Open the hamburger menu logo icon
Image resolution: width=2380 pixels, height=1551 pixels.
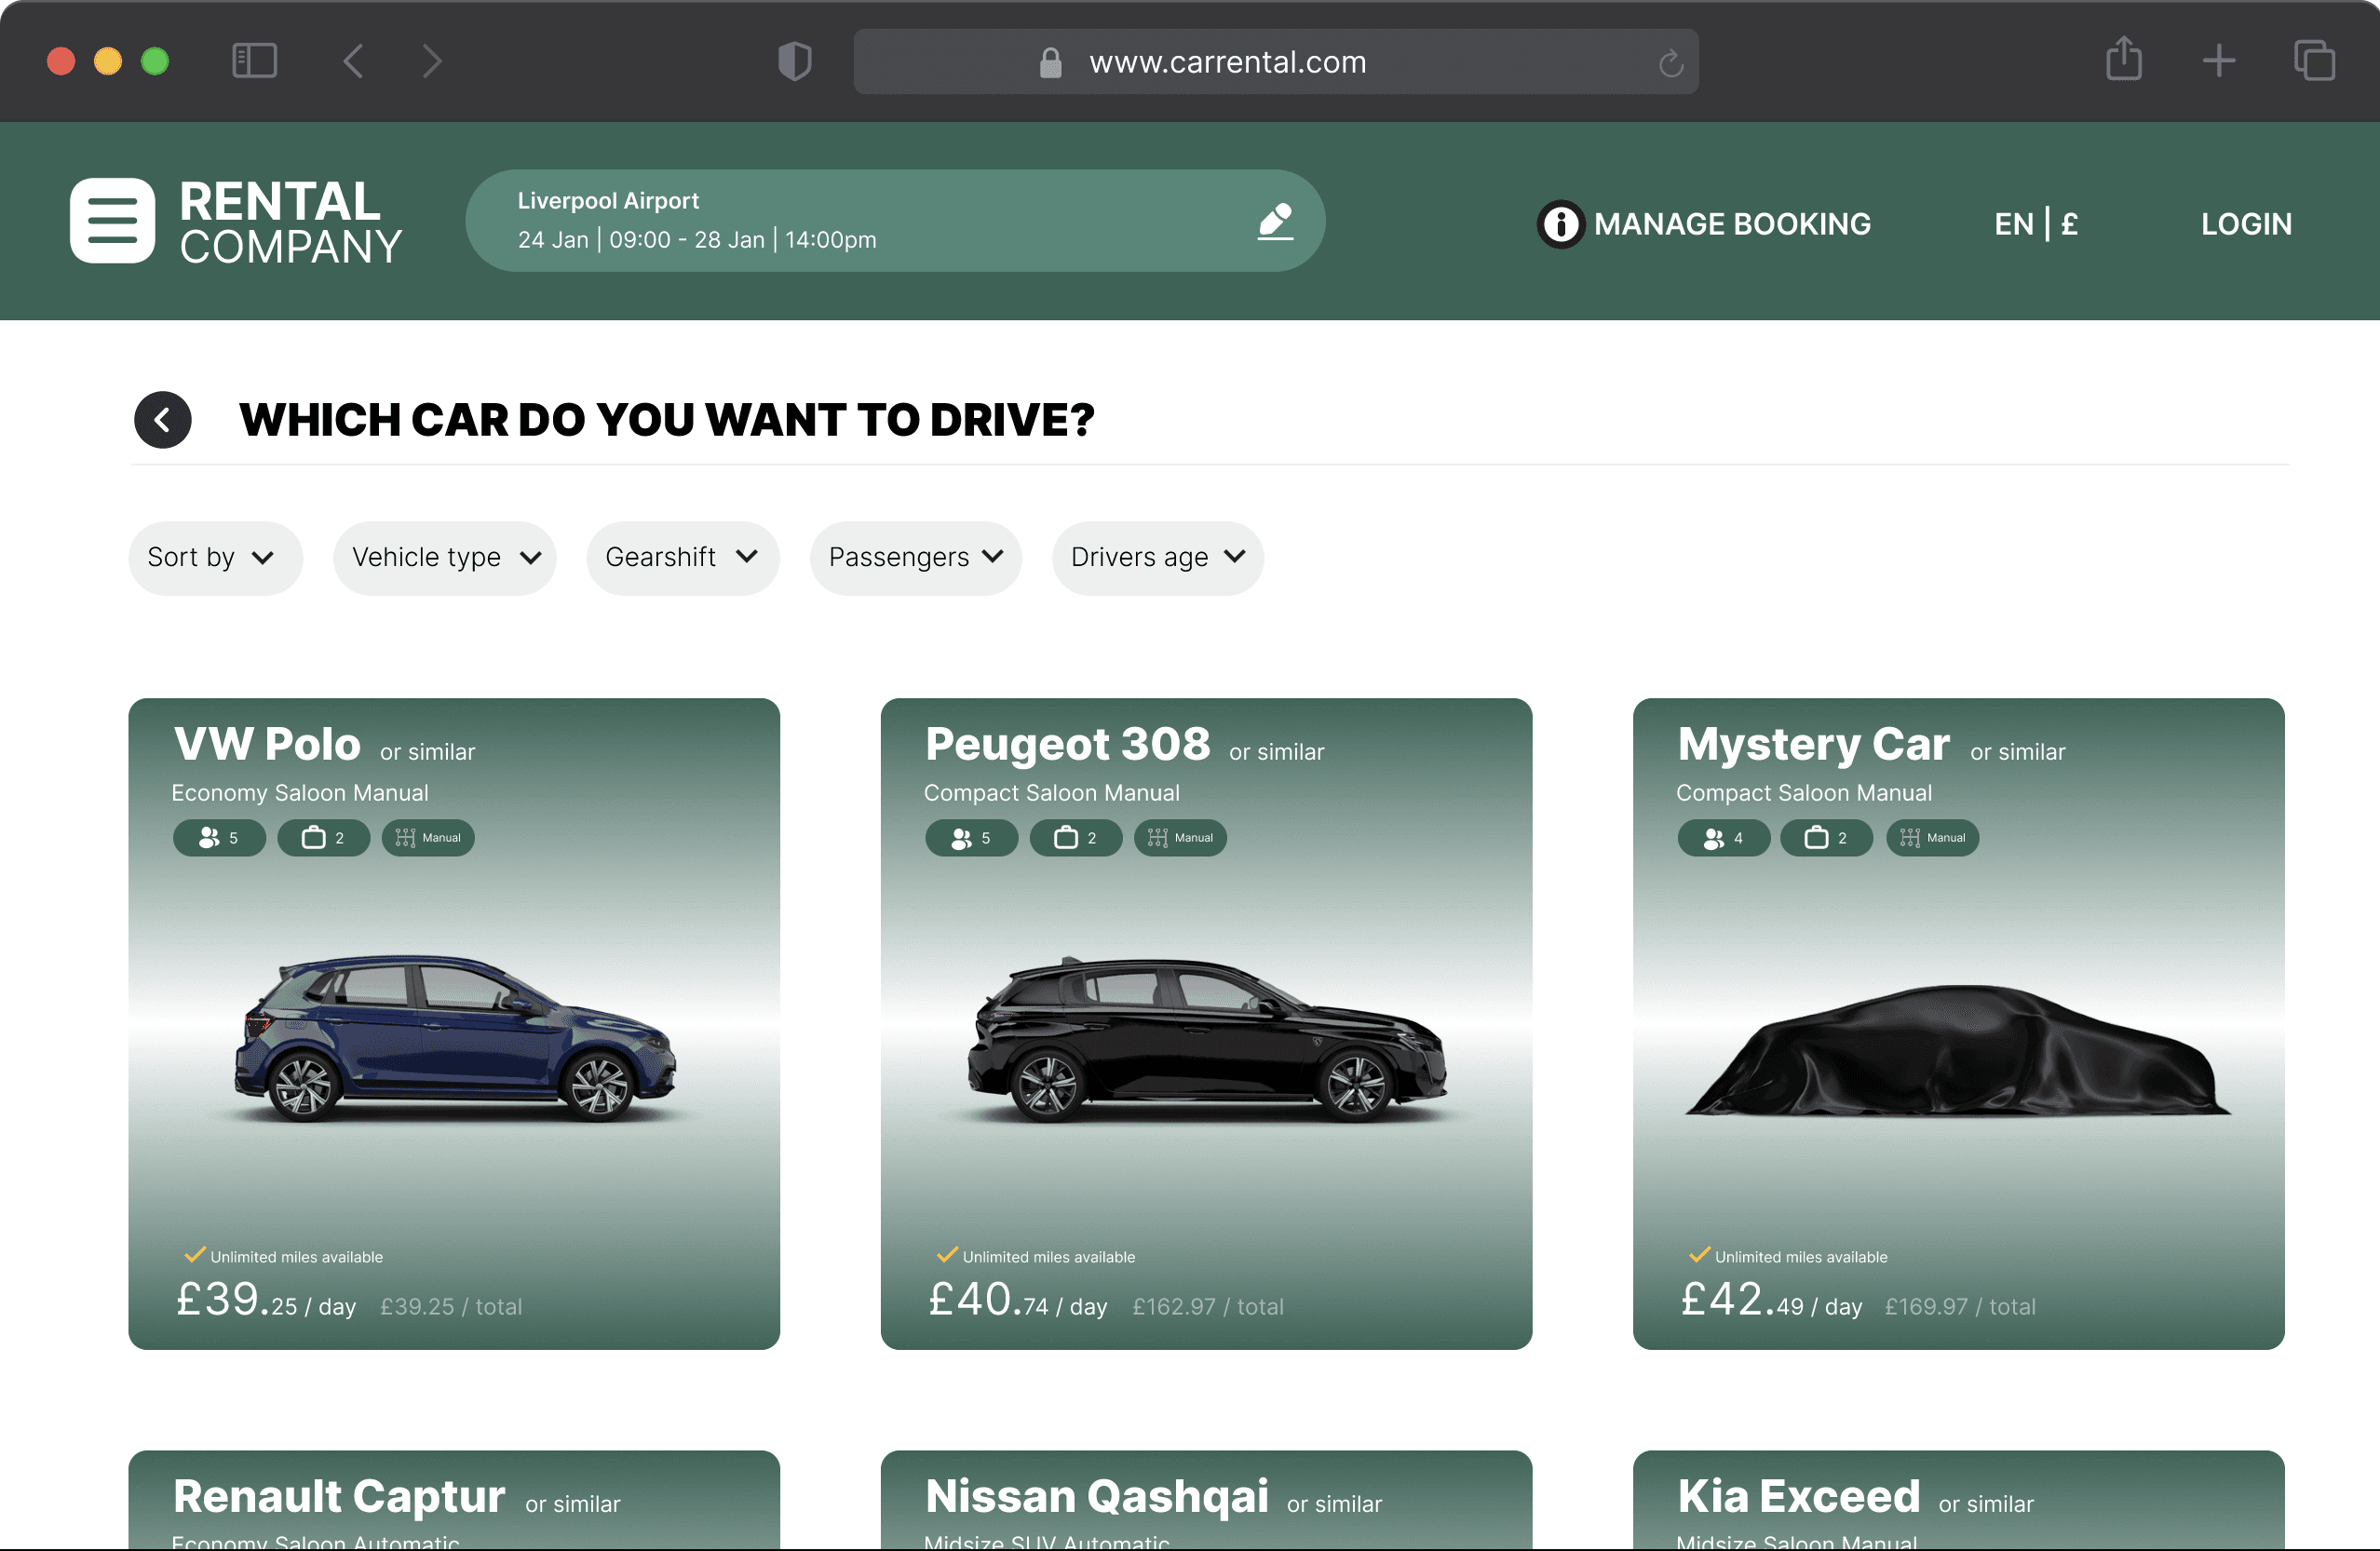point(112,221)
